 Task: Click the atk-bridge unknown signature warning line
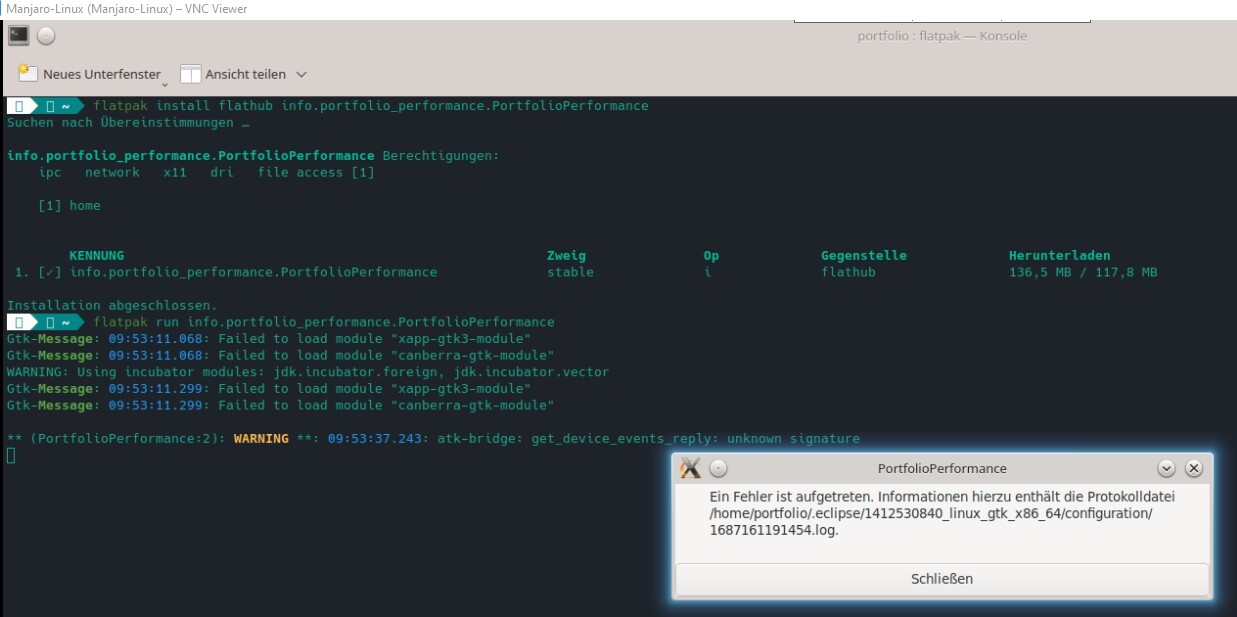pos(433,438)
